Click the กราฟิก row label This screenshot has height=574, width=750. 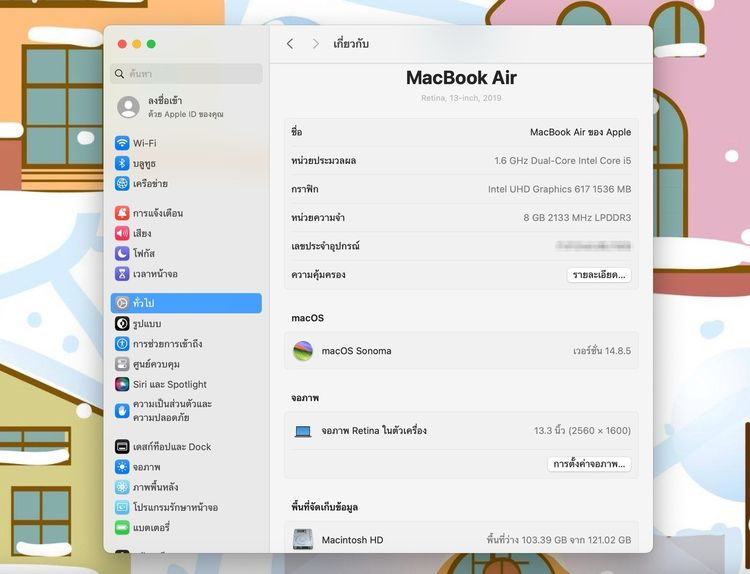point(305,189)
